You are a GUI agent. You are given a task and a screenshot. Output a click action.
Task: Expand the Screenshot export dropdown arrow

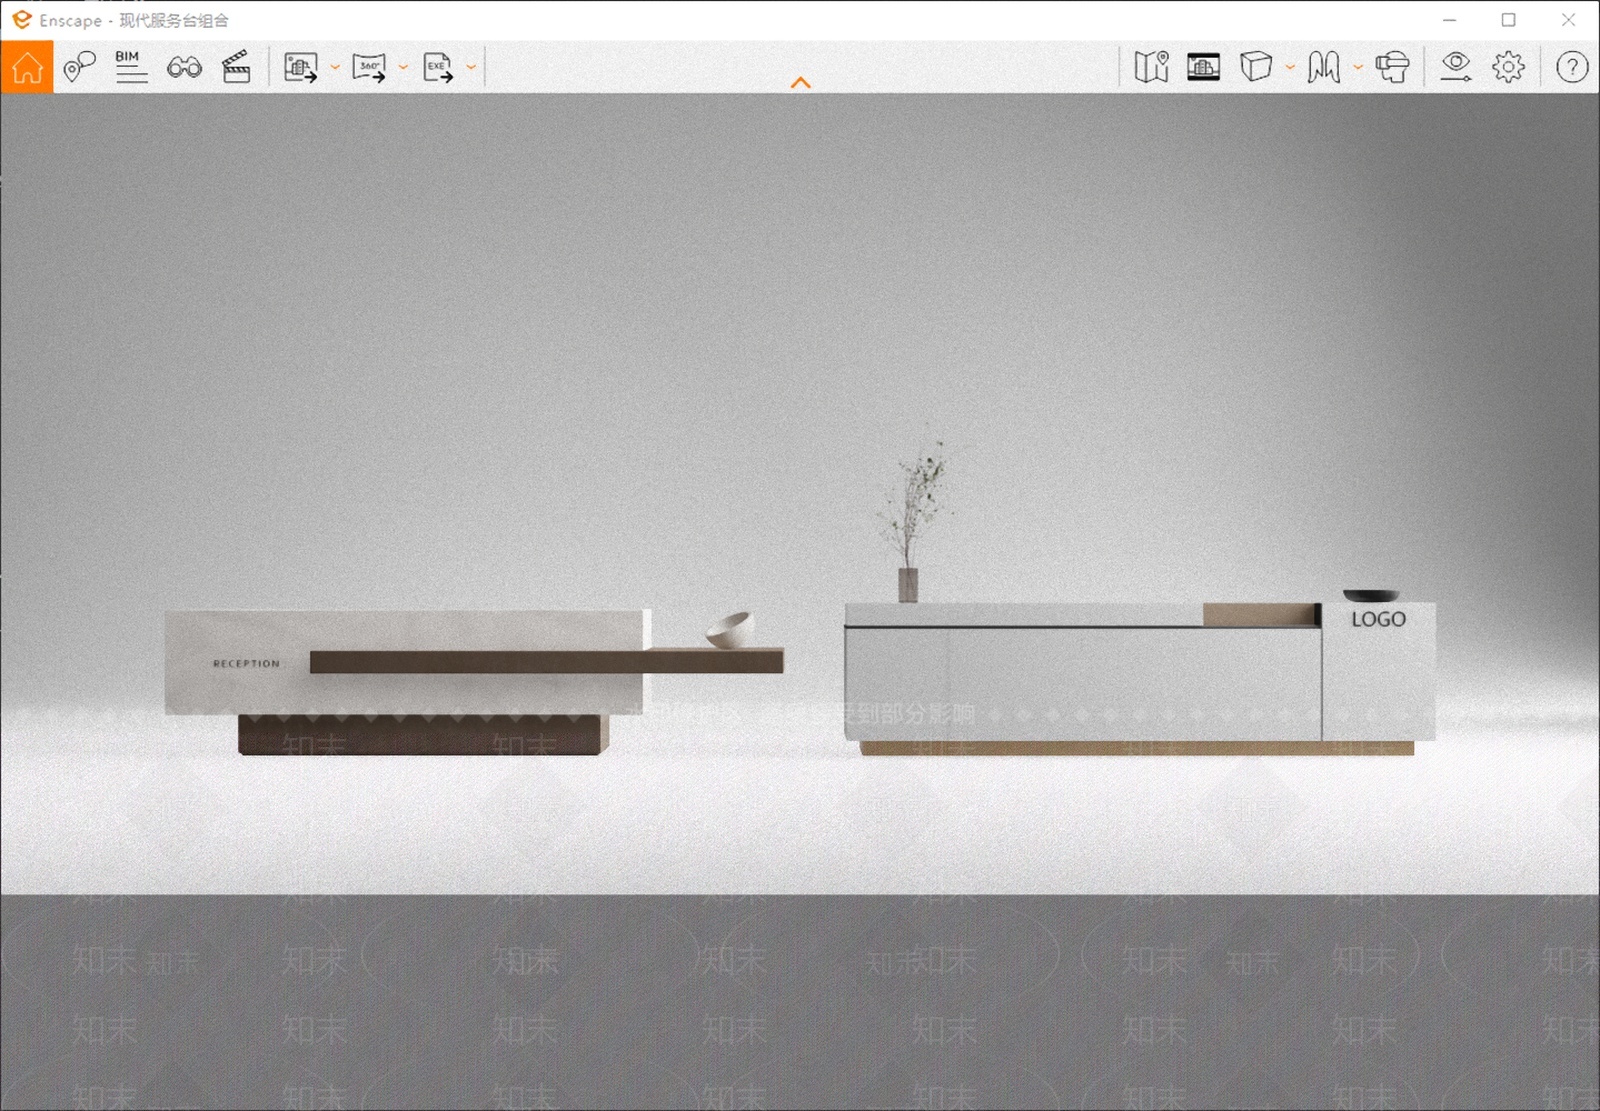335,68
